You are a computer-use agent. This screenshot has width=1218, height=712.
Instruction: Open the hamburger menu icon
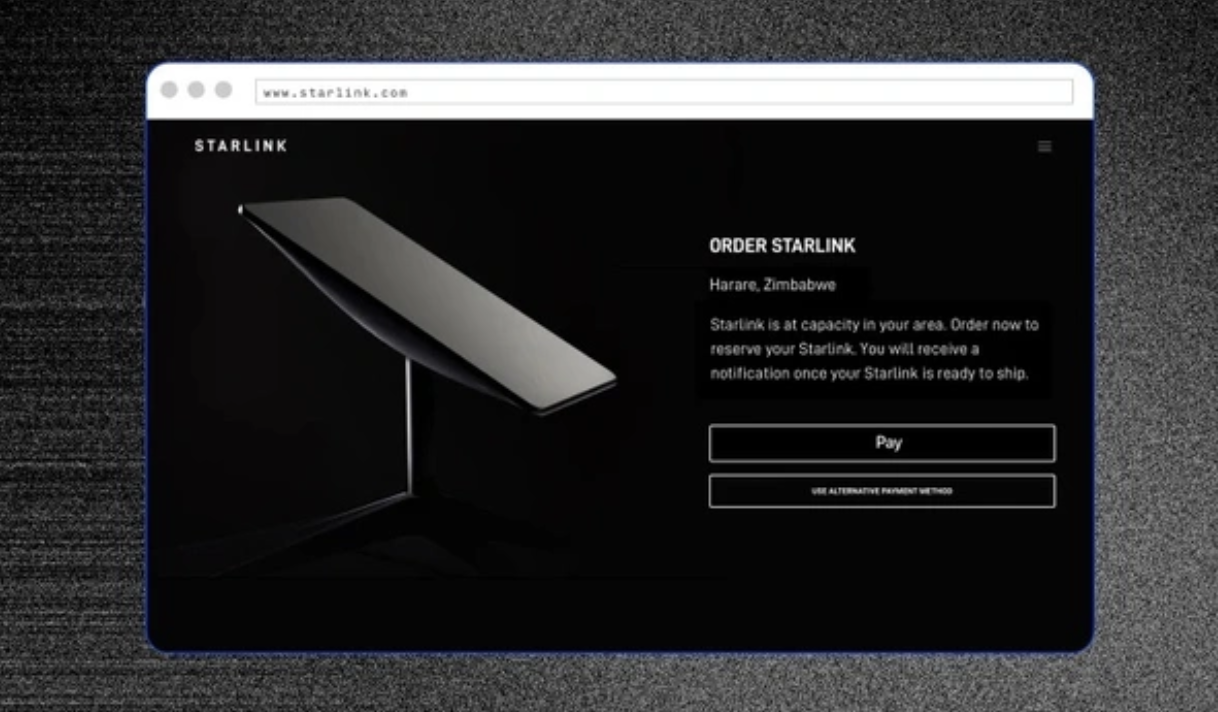click(x=1044, y=146)
